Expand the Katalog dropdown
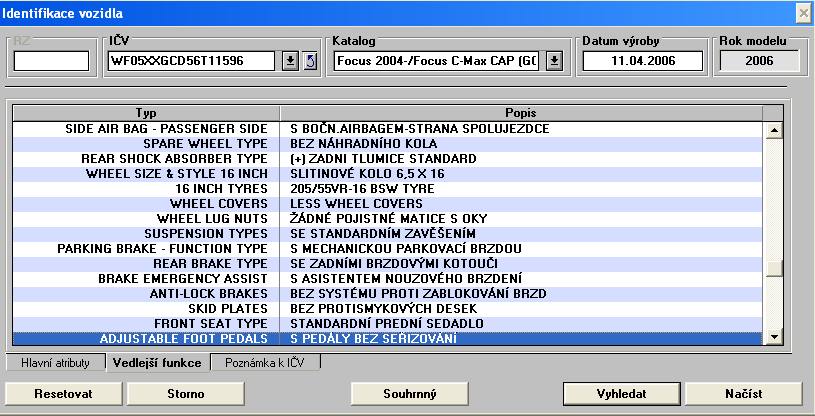This screenshot has width=815, height=416. tap(555, 61)
